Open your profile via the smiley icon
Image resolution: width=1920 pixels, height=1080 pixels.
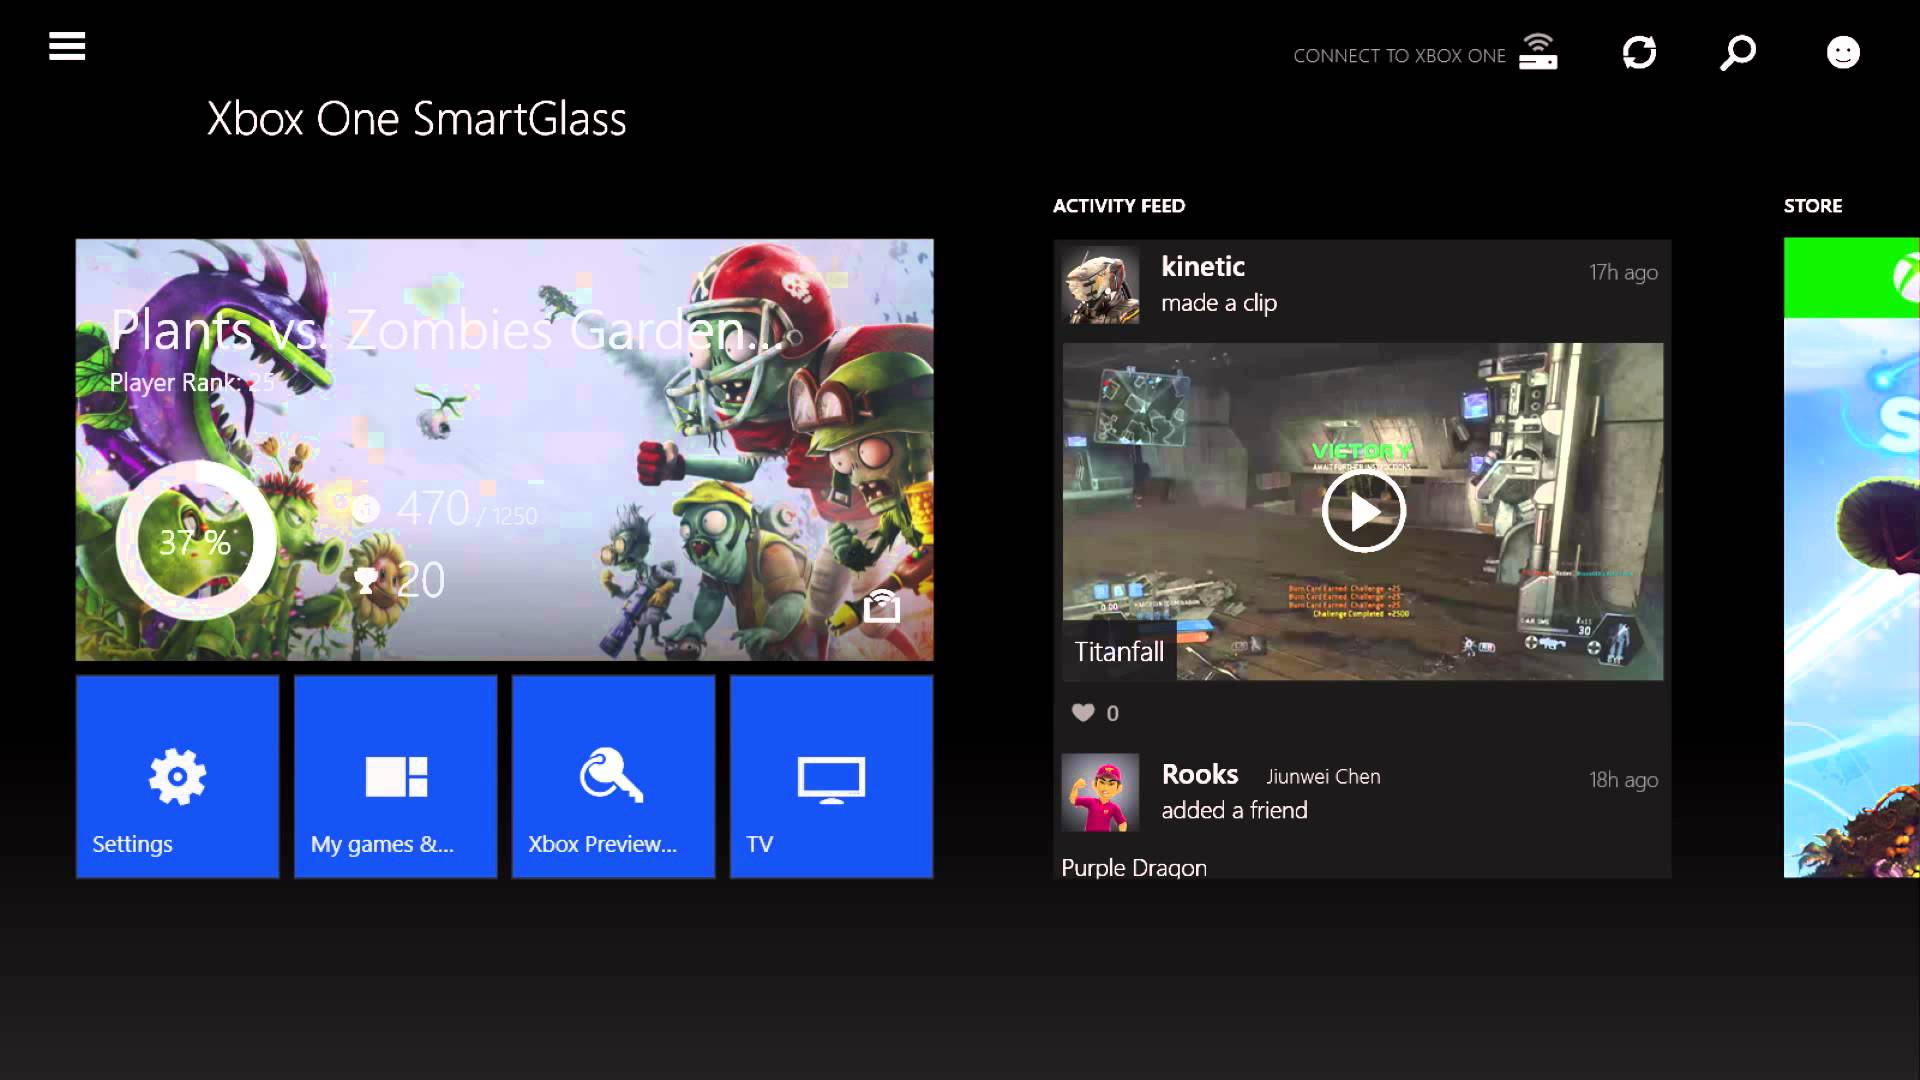pyautogui.click(x=1843, y=52)
